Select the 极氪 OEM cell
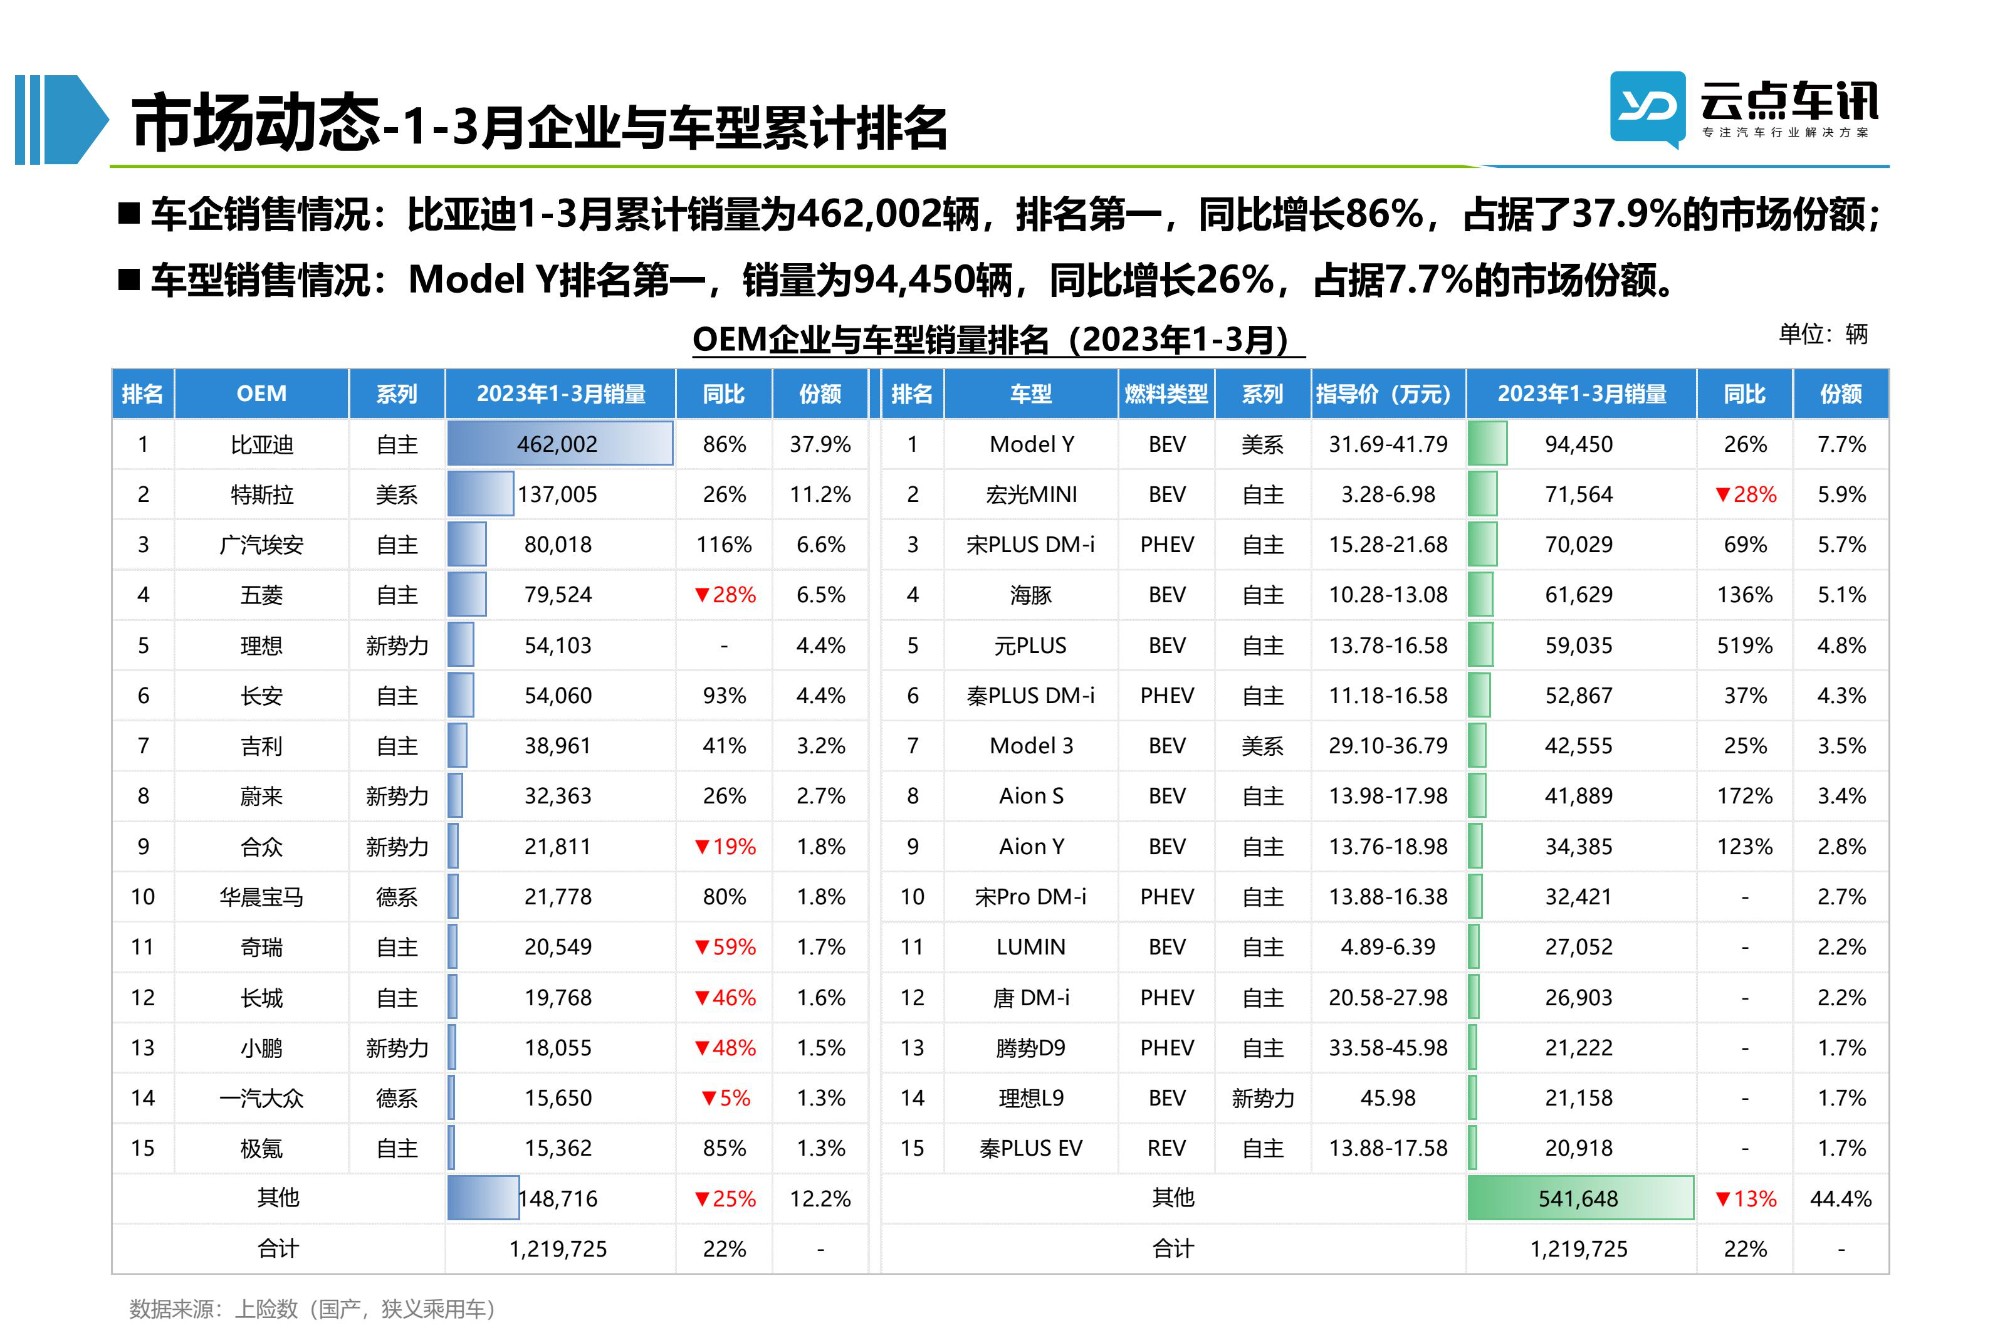The height and width of the screenshot is (1333, 2000). tap(262, 1148)
